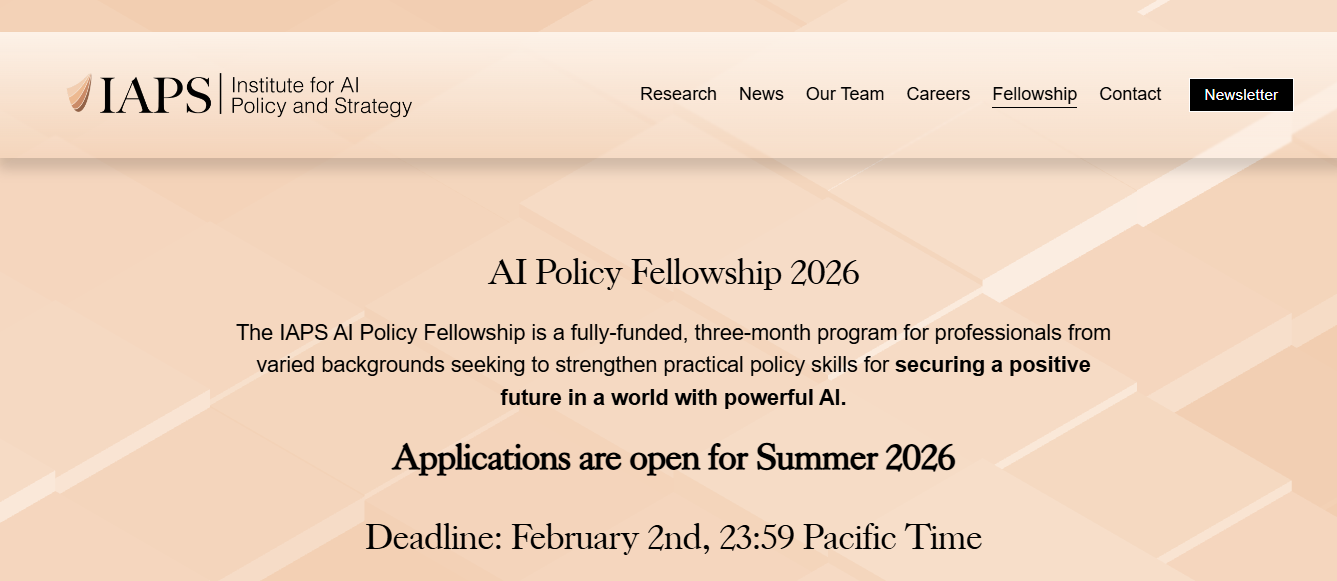Subscribe via the black Newsletter button

(x=1241, y=95)
